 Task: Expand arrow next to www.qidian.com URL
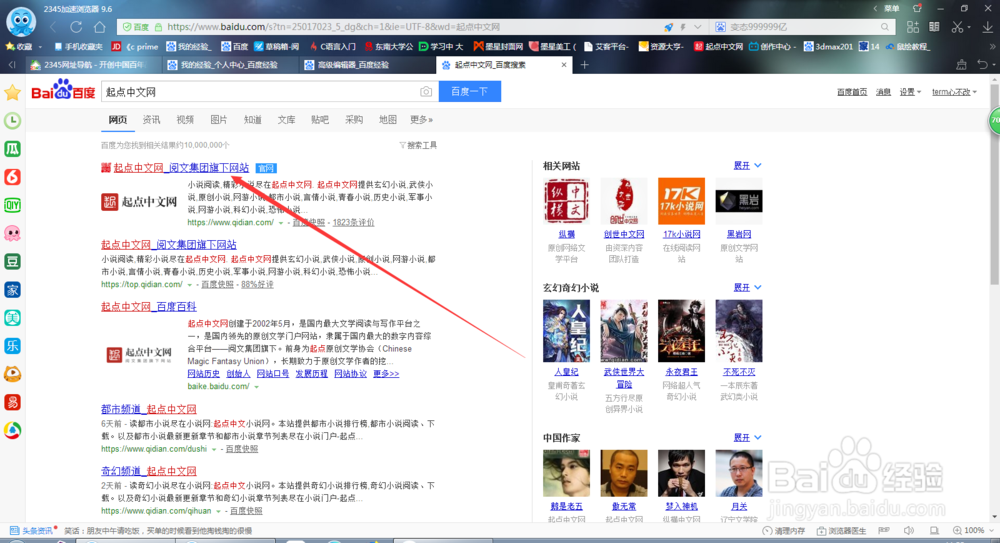tap(280, 223)
